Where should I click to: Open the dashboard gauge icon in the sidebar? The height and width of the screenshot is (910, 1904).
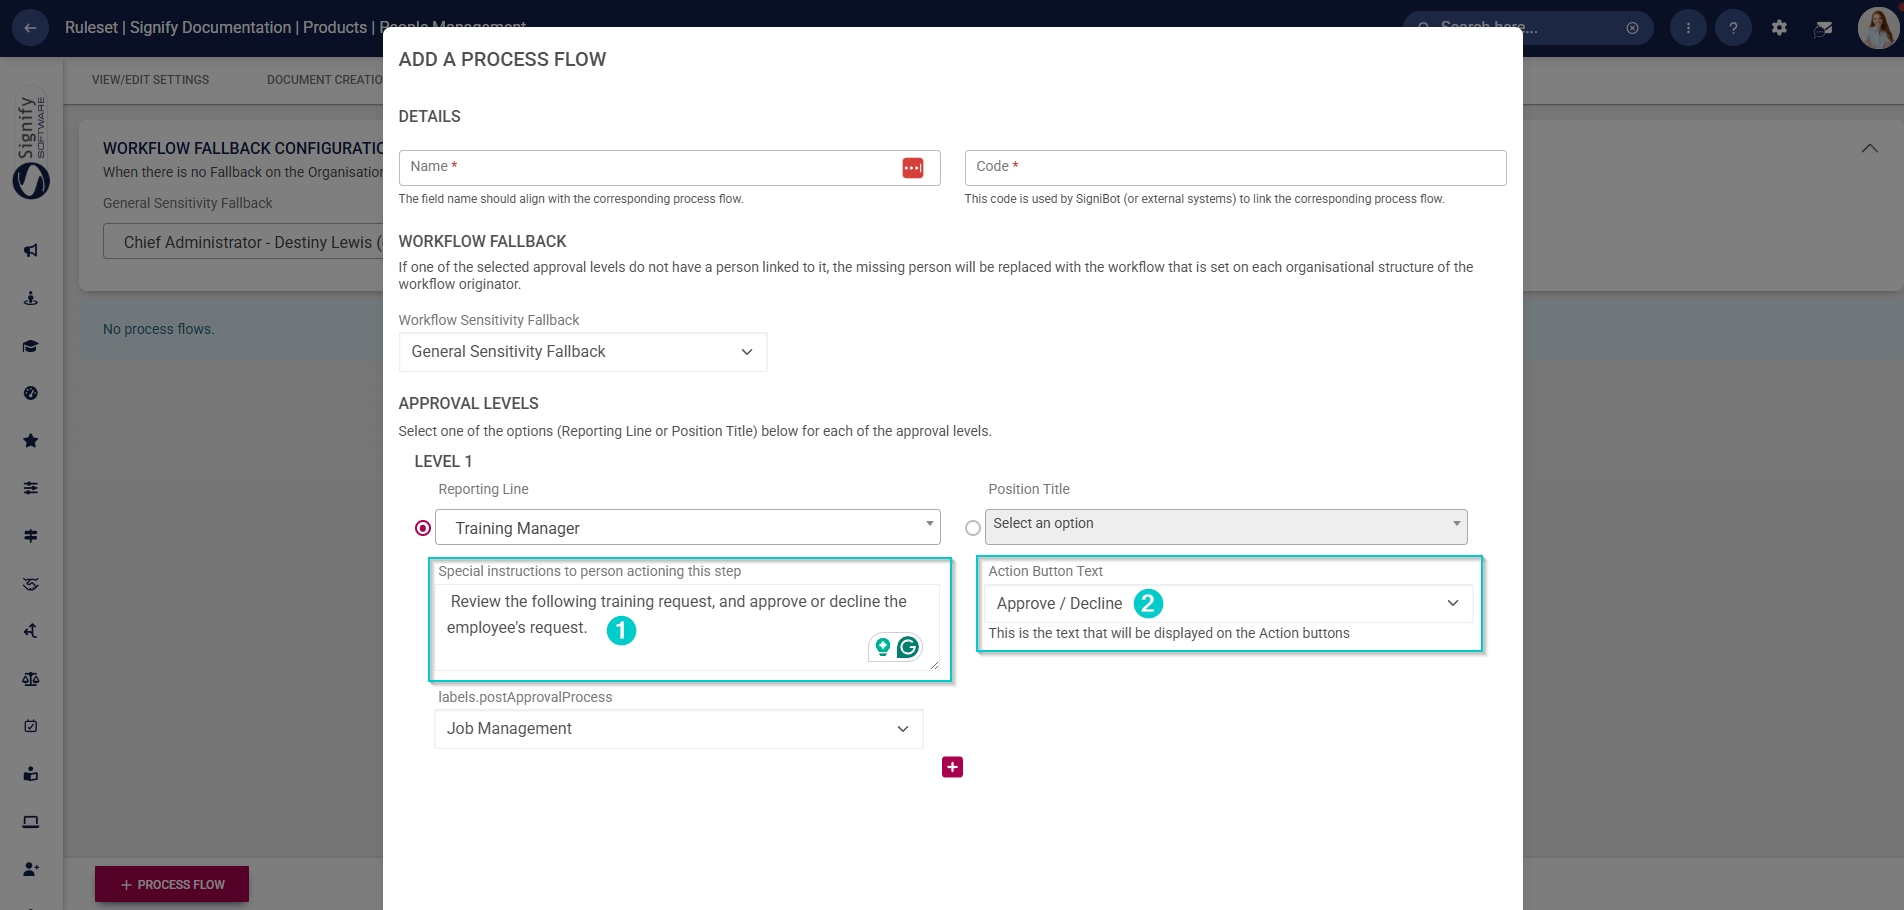[31, 393]
